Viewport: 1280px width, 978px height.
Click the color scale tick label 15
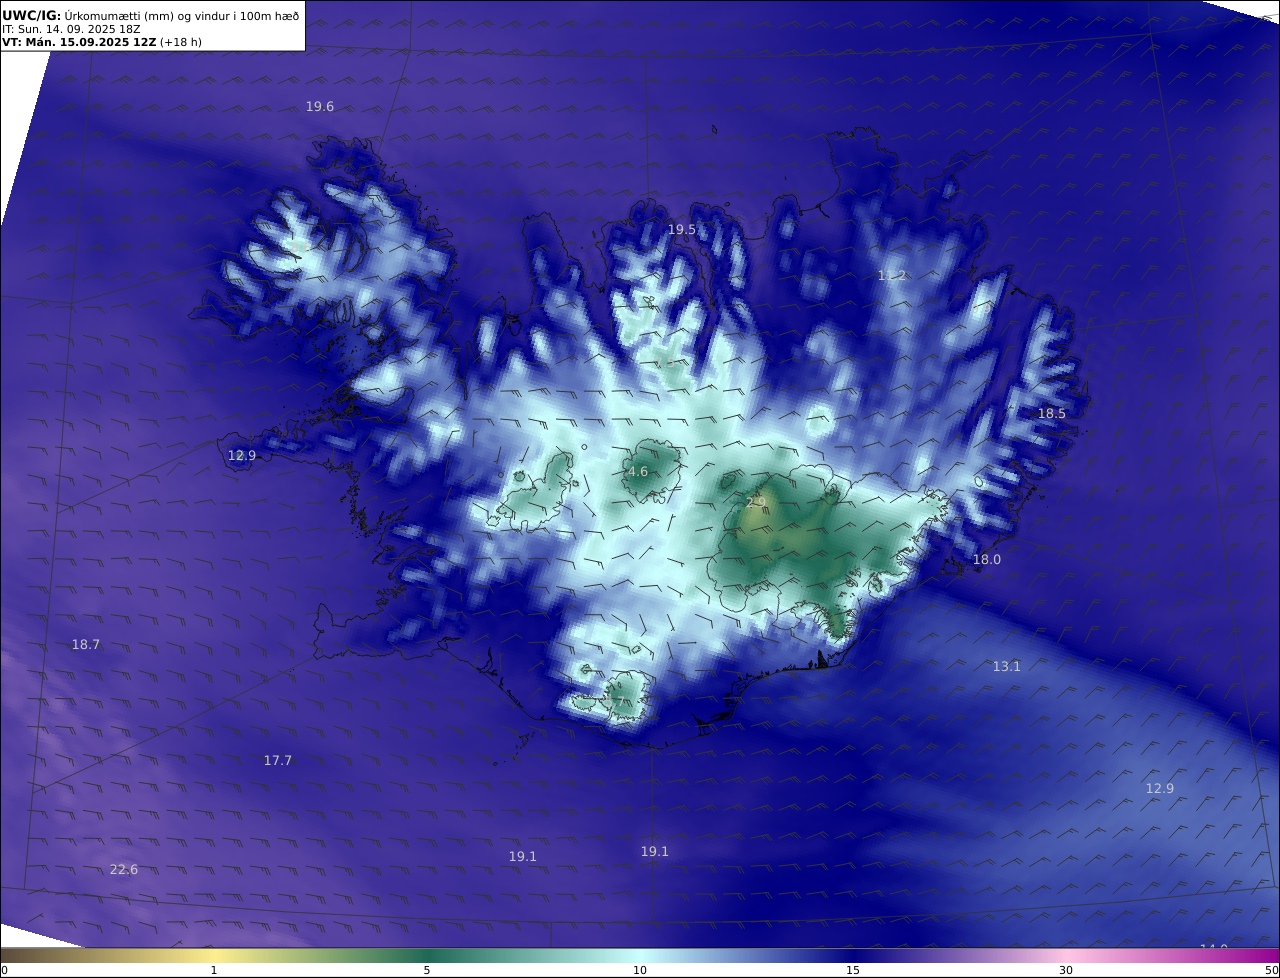(853, 970)
